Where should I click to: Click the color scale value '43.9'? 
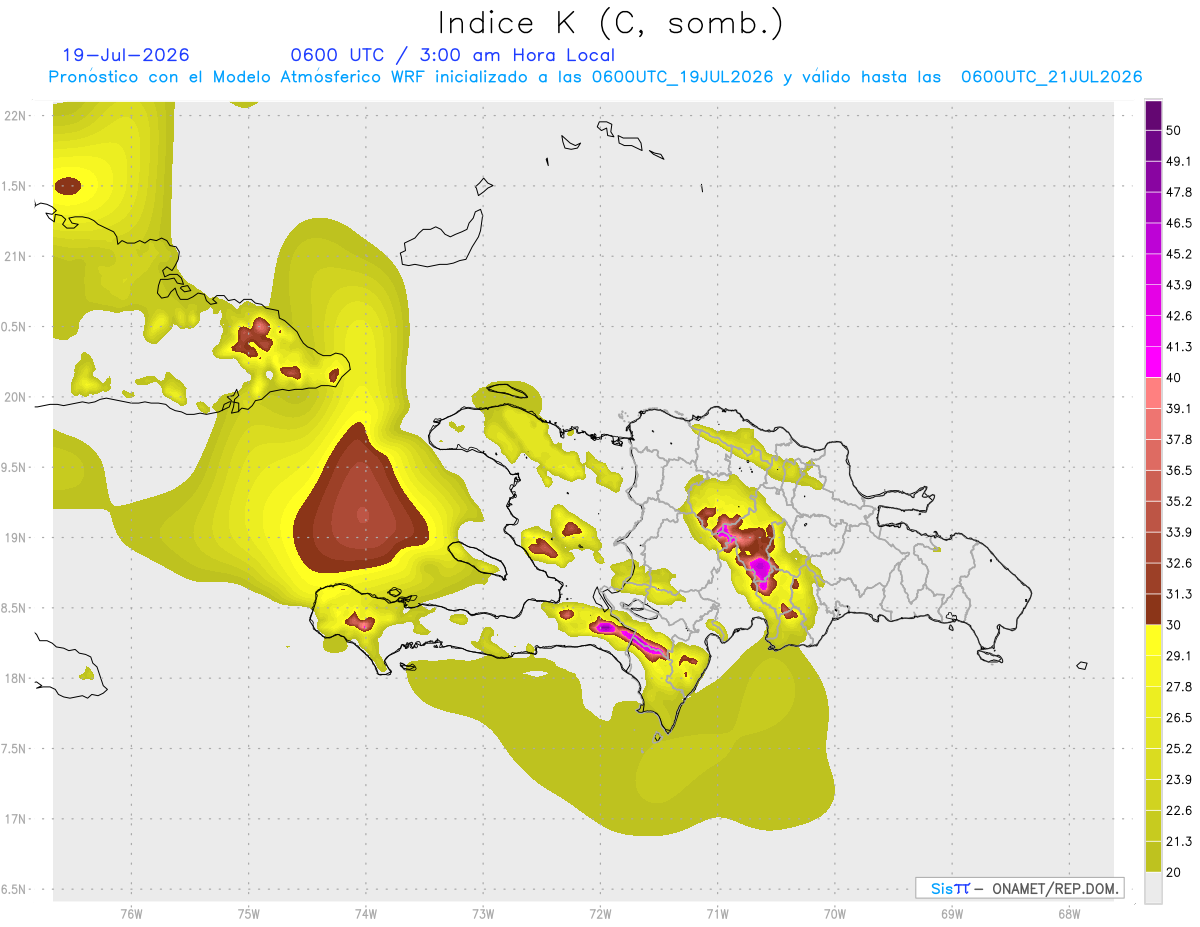pyautogui.click(x=1179, y=286)
